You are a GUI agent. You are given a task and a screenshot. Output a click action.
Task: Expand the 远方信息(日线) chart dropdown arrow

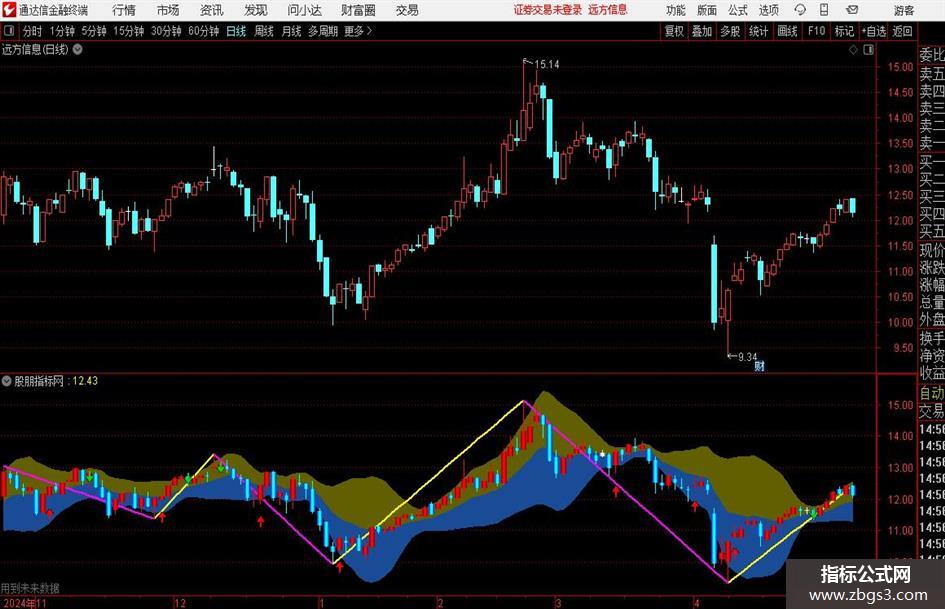pos(78,49)
